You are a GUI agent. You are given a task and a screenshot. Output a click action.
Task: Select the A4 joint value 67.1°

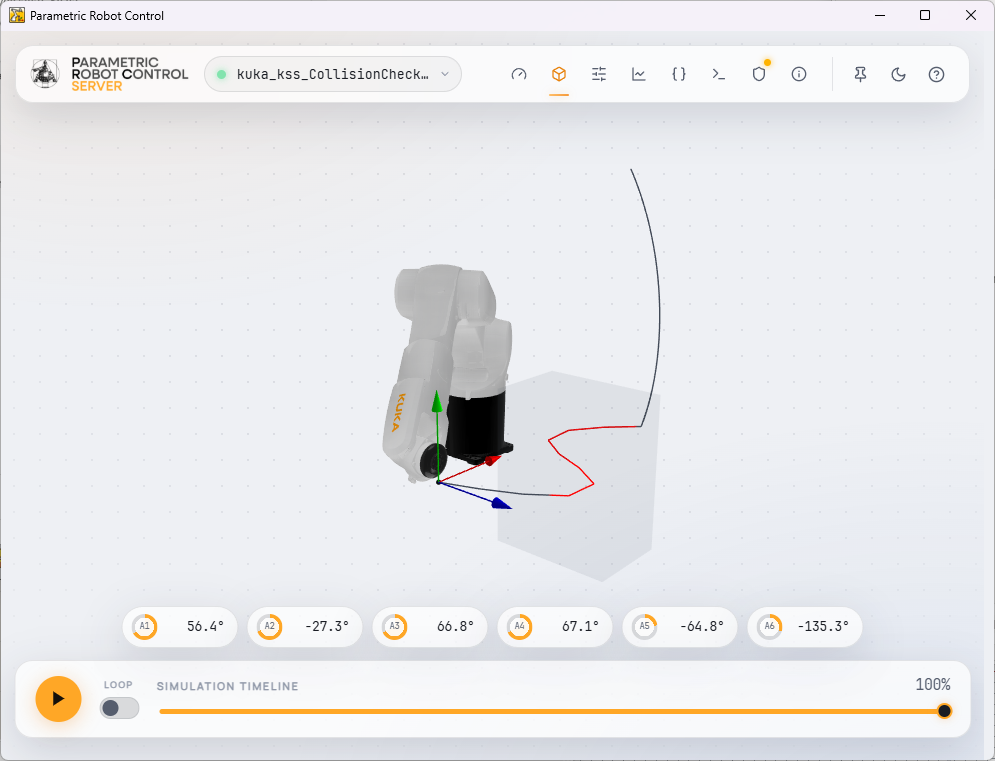click(580, 626)
